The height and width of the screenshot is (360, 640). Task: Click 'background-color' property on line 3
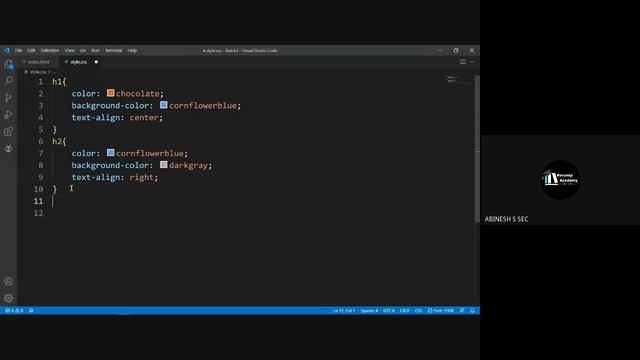110,105
